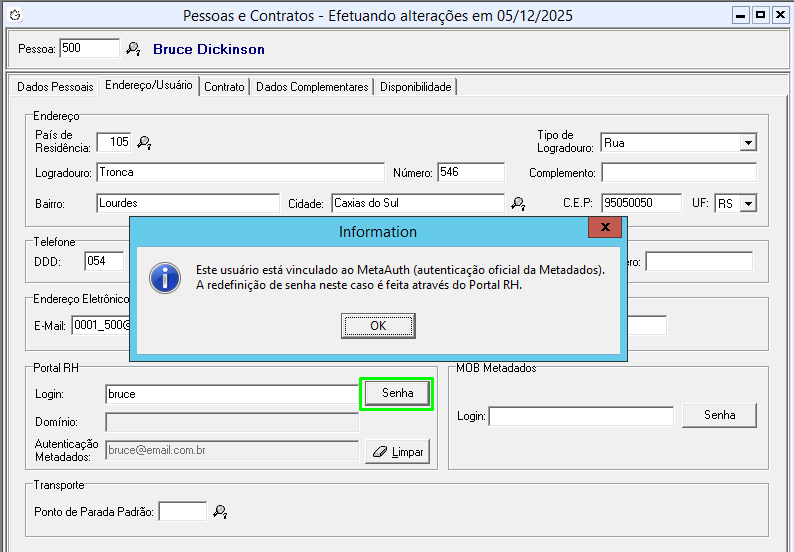Select the Dados Complementares tab
Screen dimensions: 794x552
coord(312,87)
